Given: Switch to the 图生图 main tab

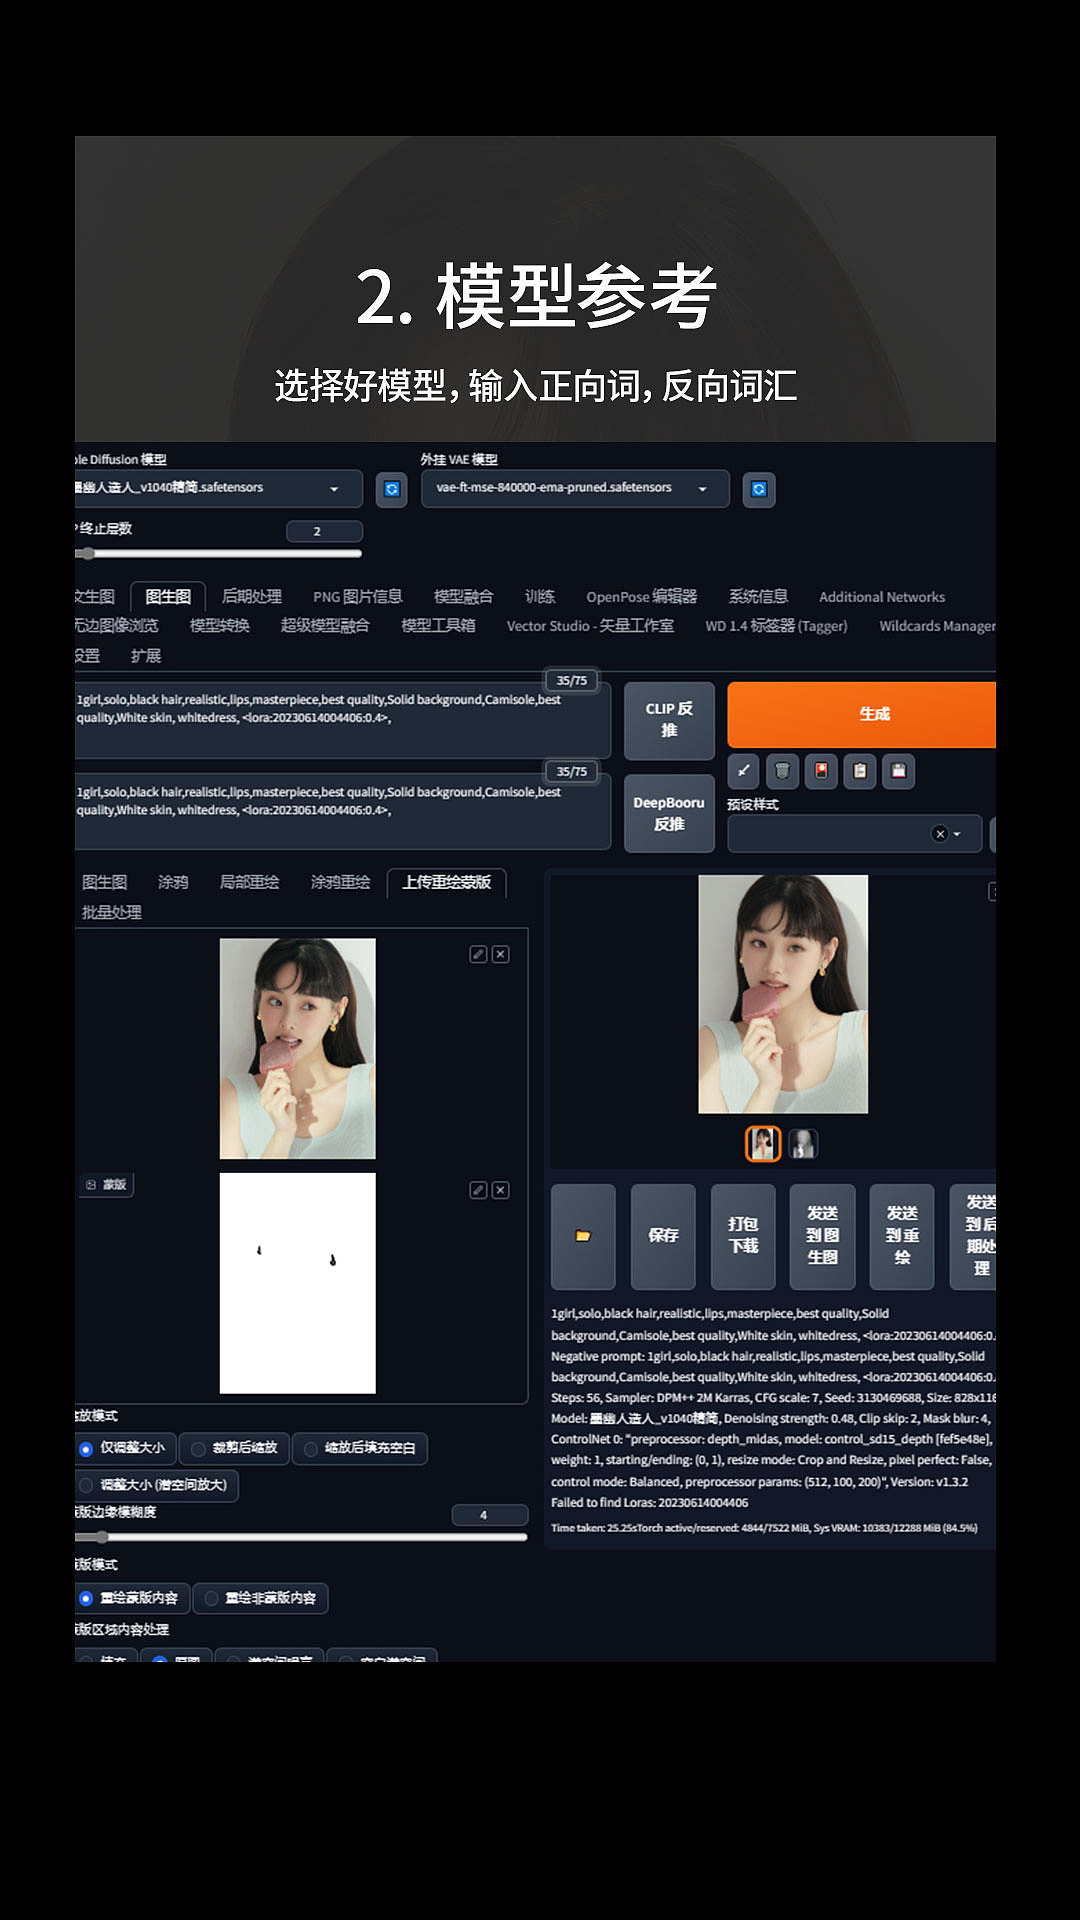Looking at the screenshot, I should (x=168, y=596).
